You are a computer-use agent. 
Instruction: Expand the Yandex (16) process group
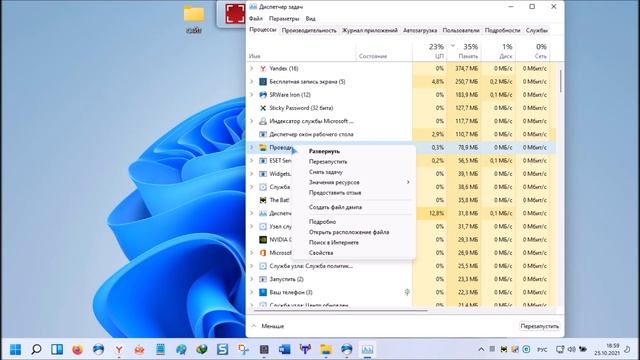[252, 69]
